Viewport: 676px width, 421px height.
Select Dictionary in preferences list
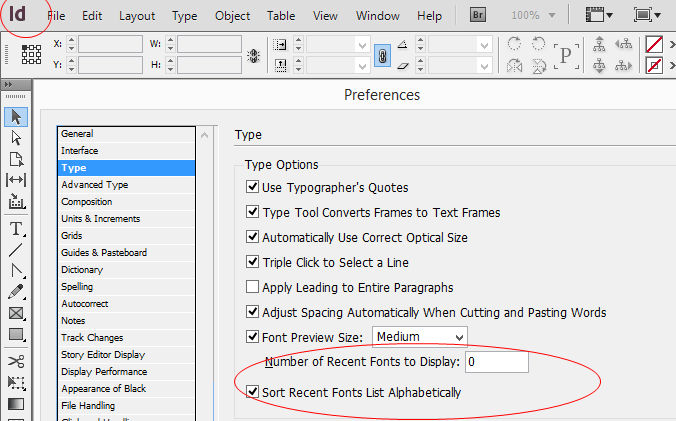(126, 270)
